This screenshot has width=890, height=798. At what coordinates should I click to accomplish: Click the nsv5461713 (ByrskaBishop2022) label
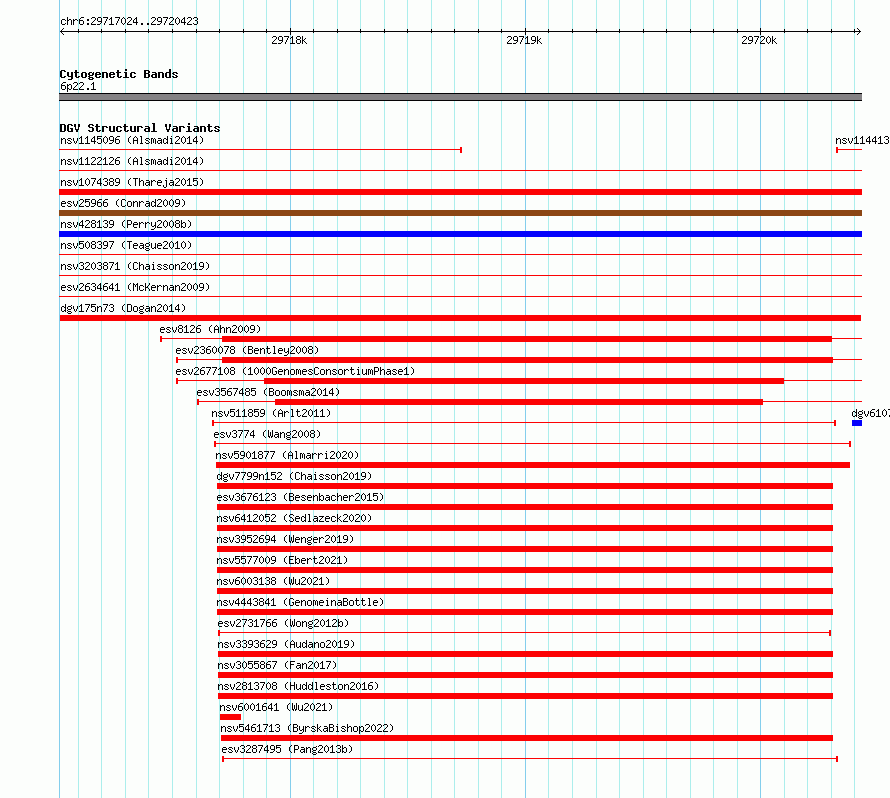[307, 728]
